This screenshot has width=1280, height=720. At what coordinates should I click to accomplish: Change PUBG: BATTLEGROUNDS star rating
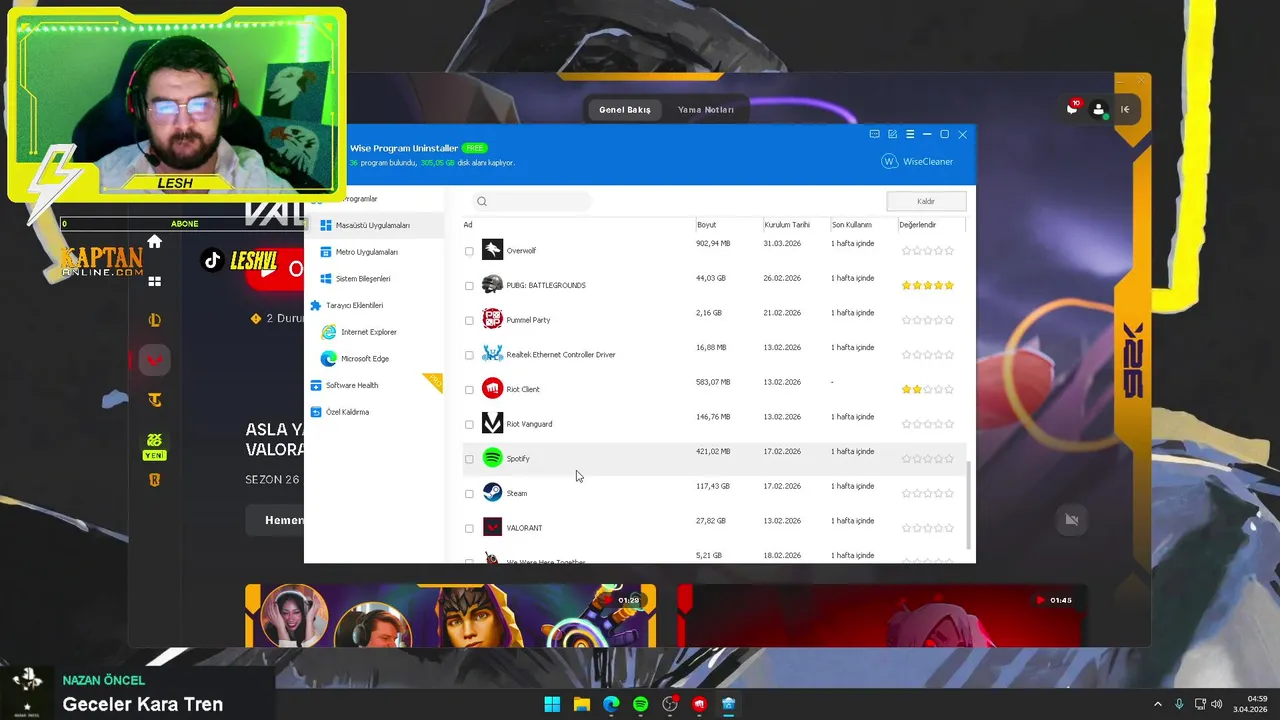928,285
